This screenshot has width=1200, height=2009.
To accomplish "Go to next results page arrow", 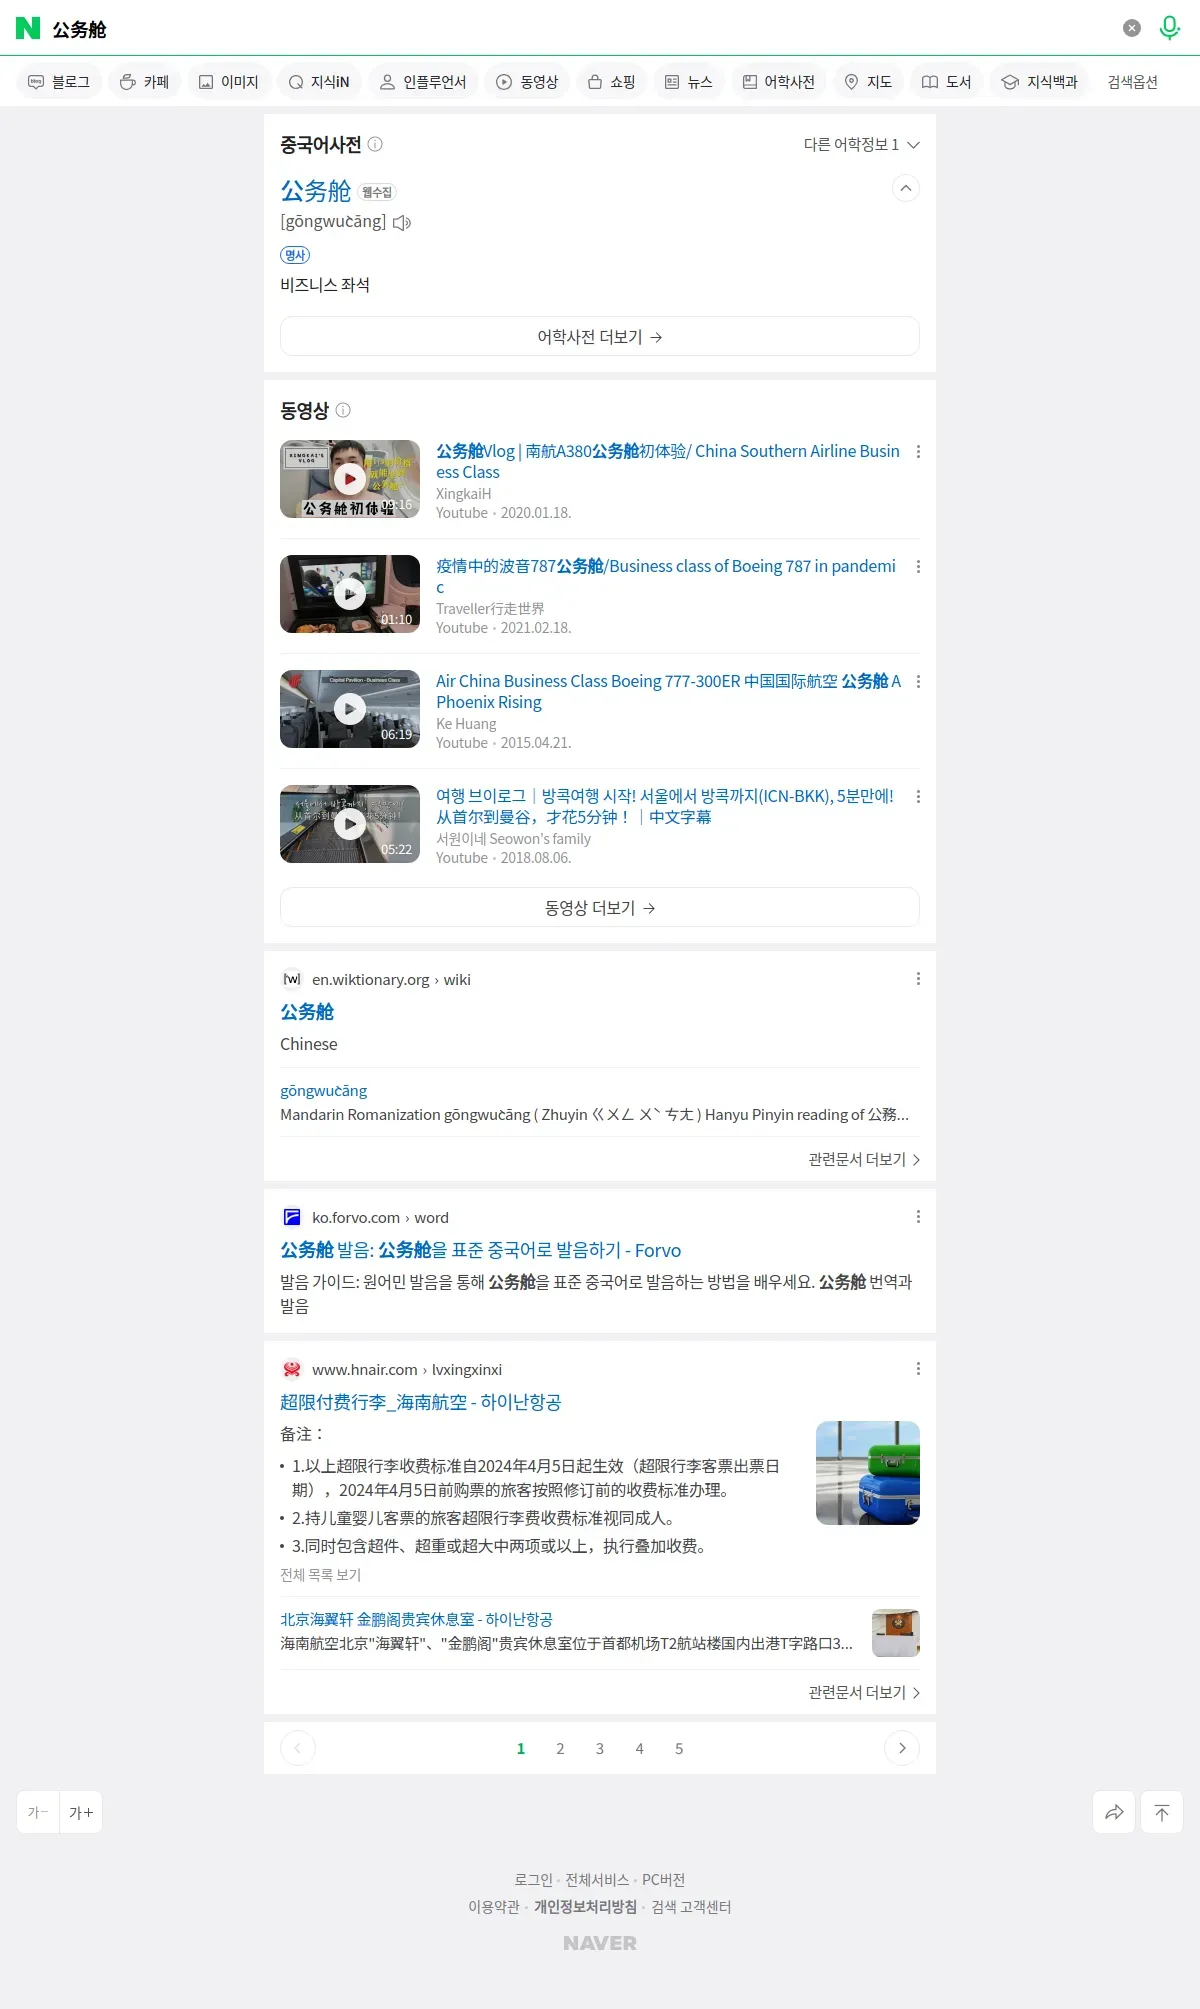I will pos(902,1748).
